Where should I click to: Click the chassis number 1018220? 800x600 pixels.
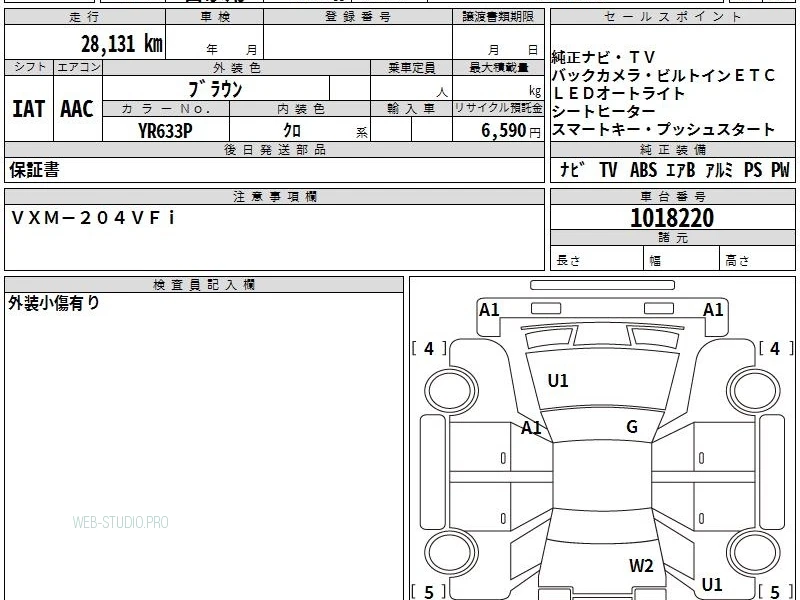point(672,218)
